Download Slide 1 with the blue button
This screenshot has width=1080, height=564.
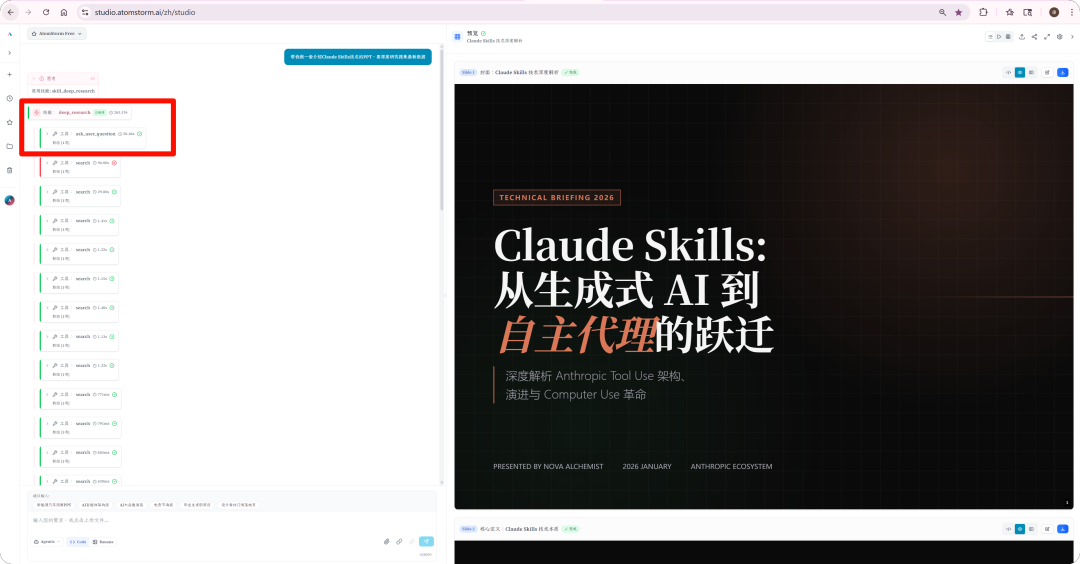pos(1063,72)
